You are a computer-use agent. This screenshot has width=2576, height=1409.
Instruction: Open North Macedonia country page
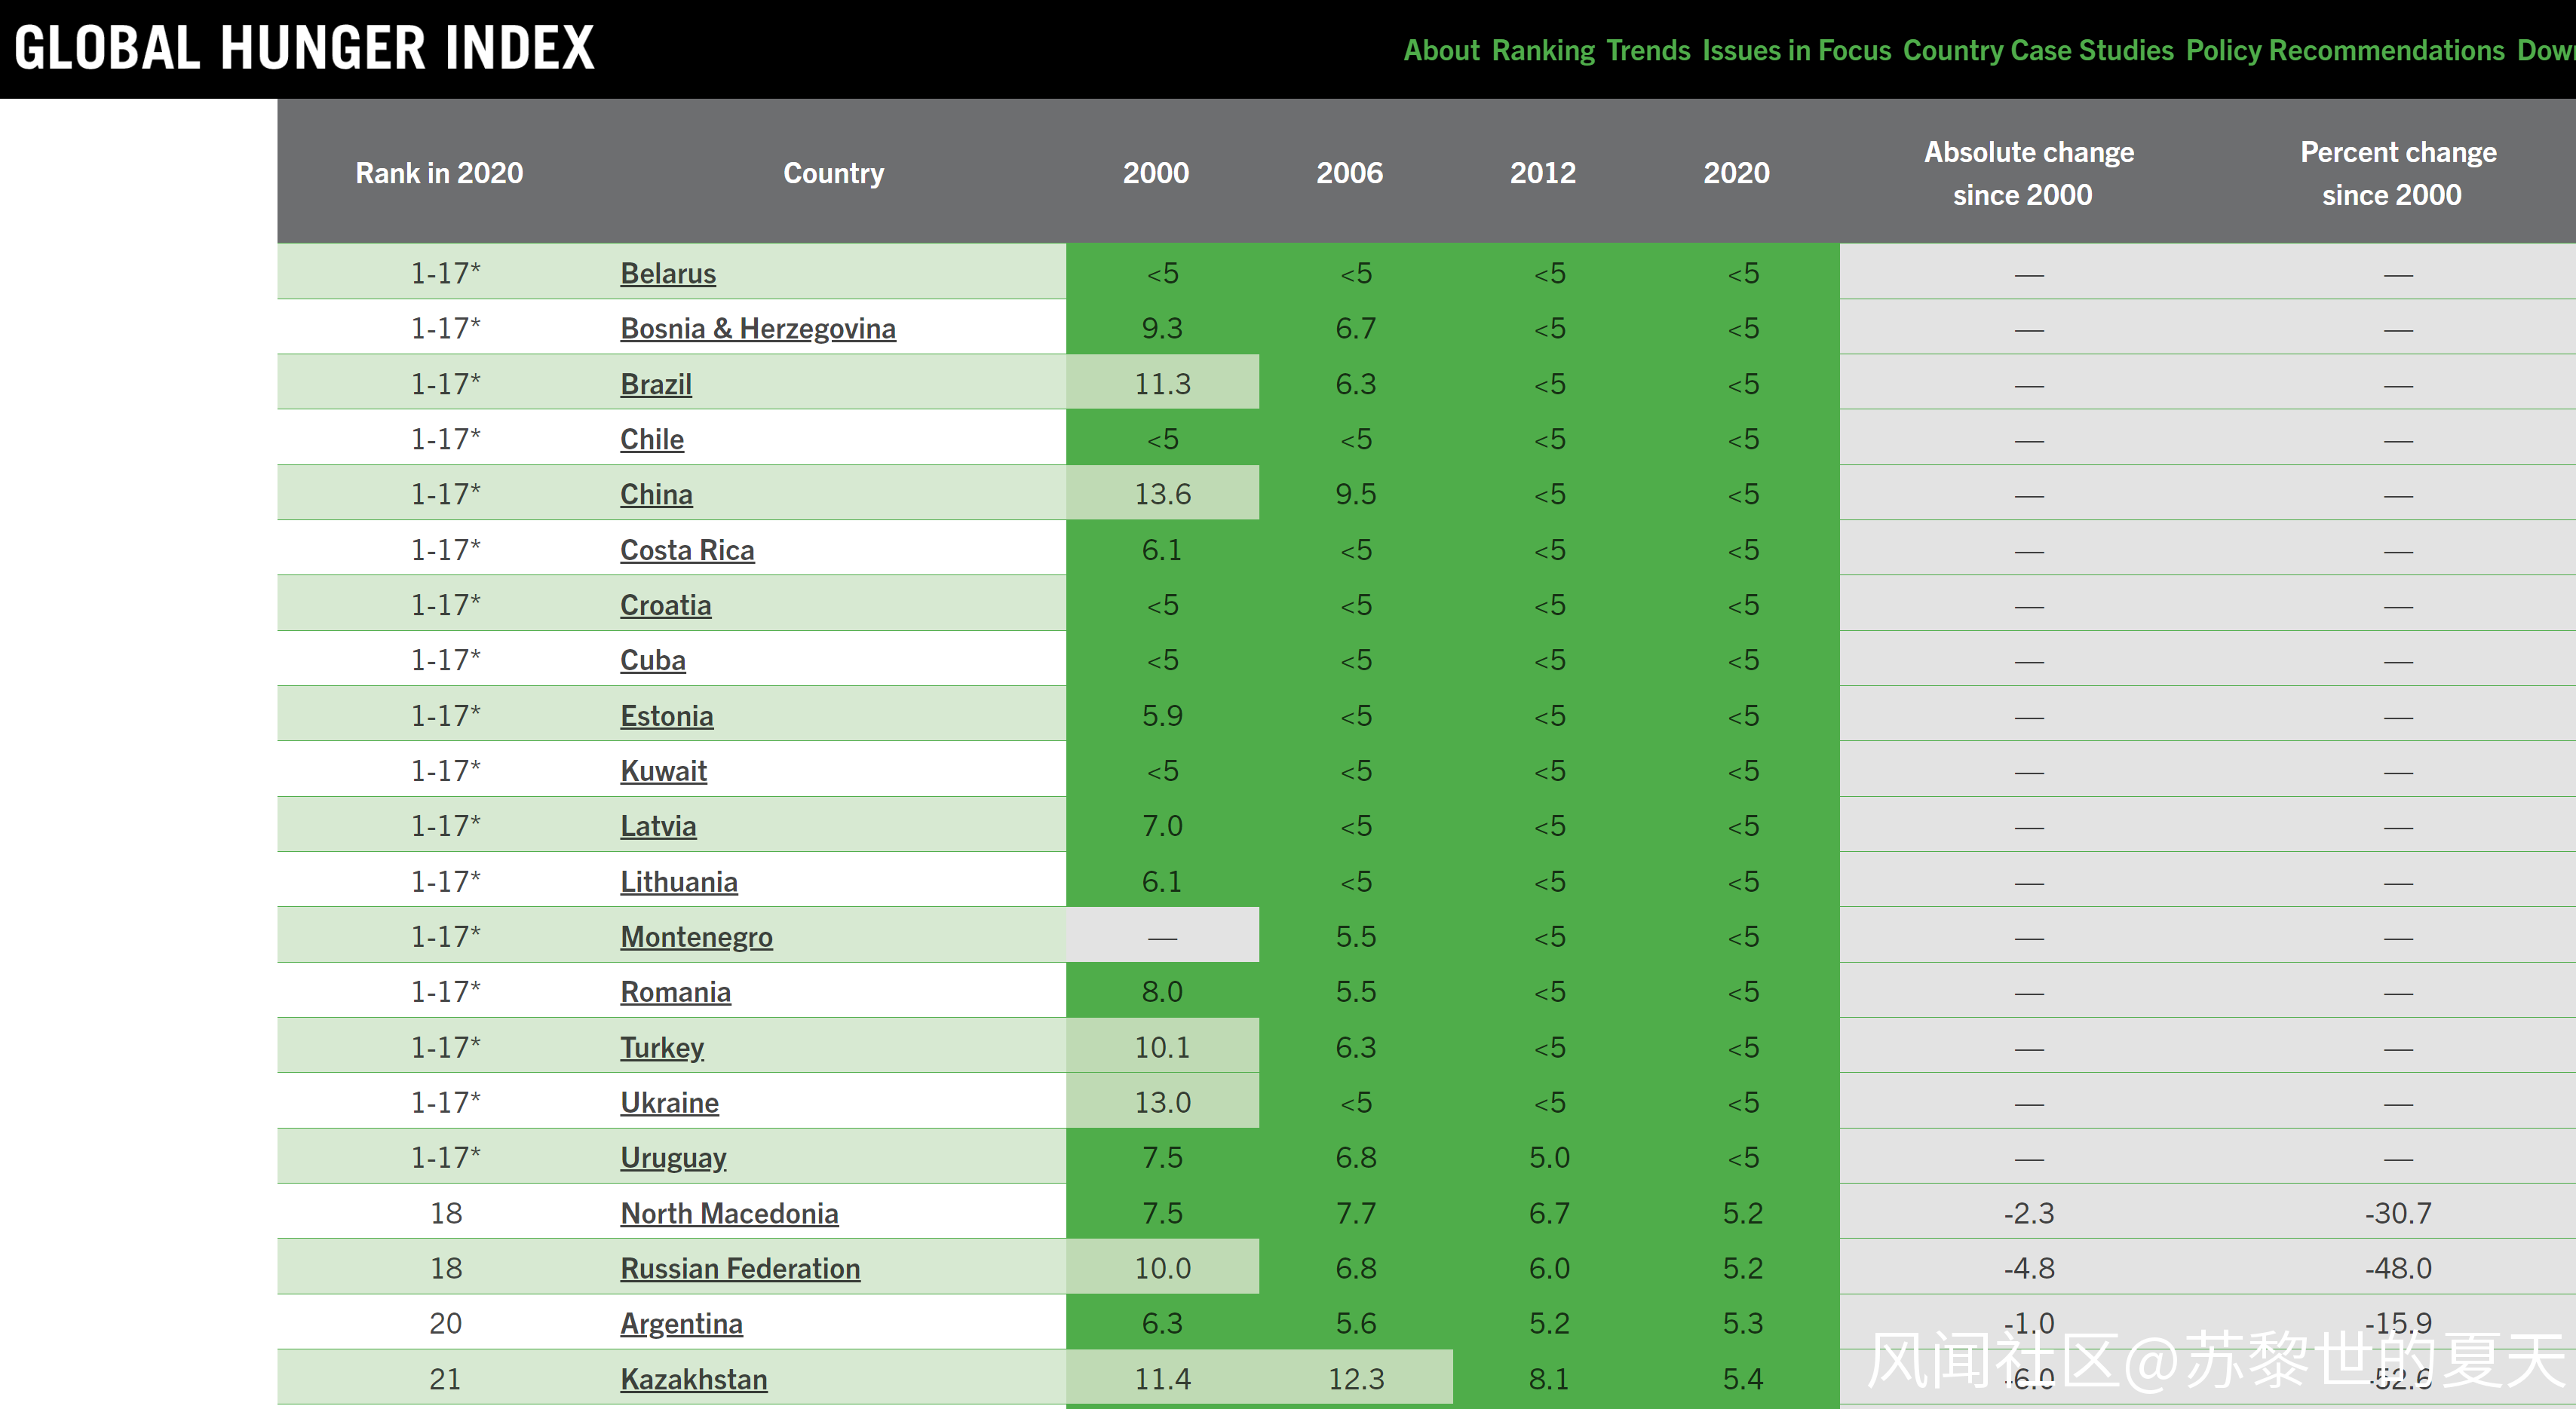[x=729, y=1213]
